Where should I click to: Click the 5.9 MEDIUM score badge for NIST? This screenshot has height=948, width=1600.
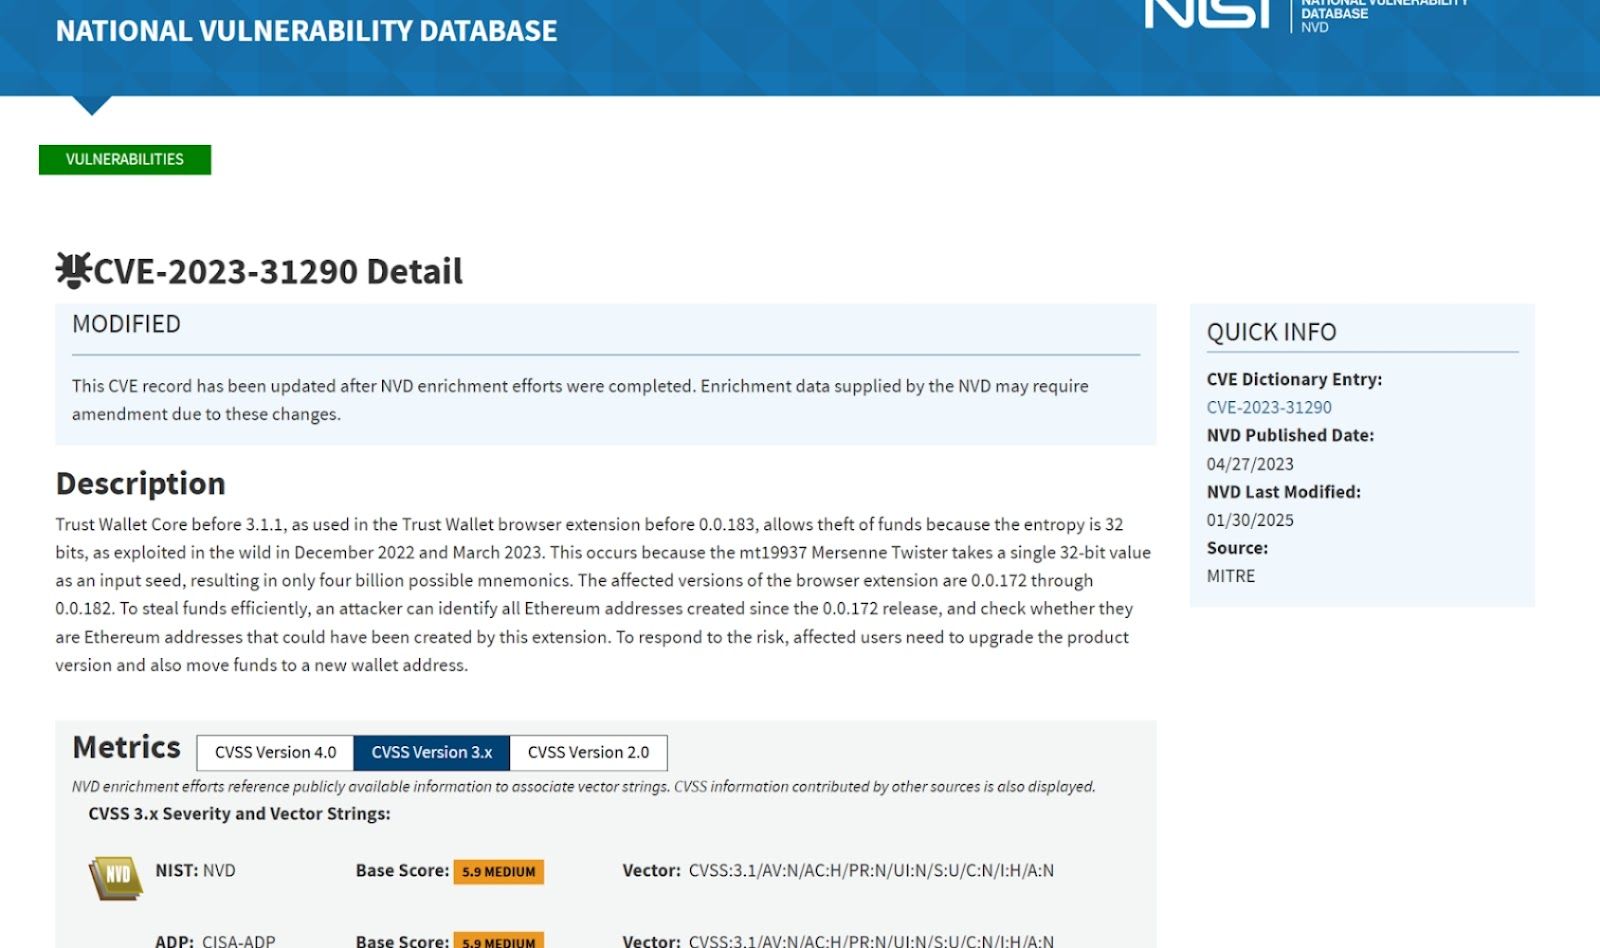498,871
